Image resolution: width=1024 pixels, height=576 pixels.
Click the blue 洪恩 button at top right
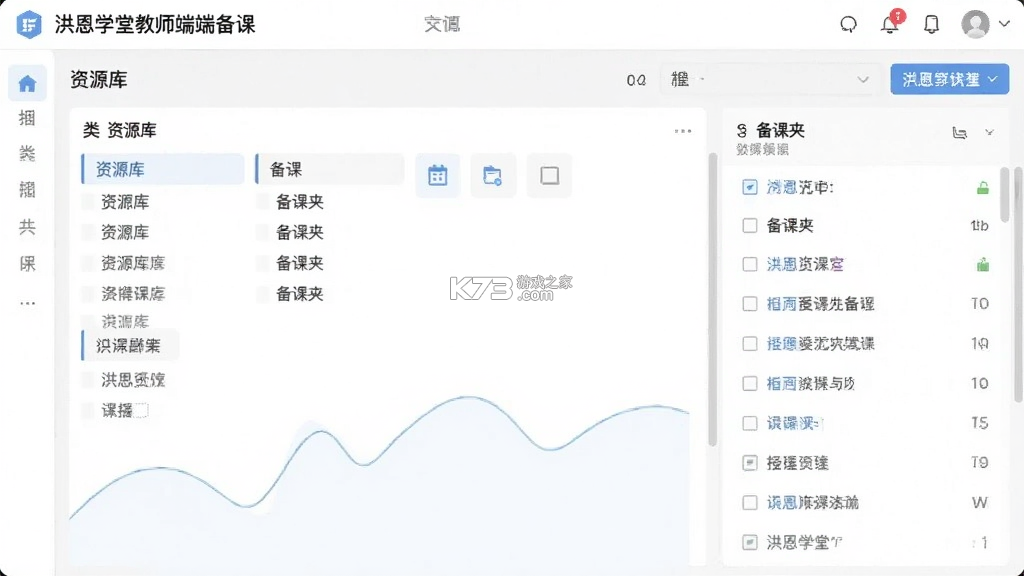tap(950, 80)
